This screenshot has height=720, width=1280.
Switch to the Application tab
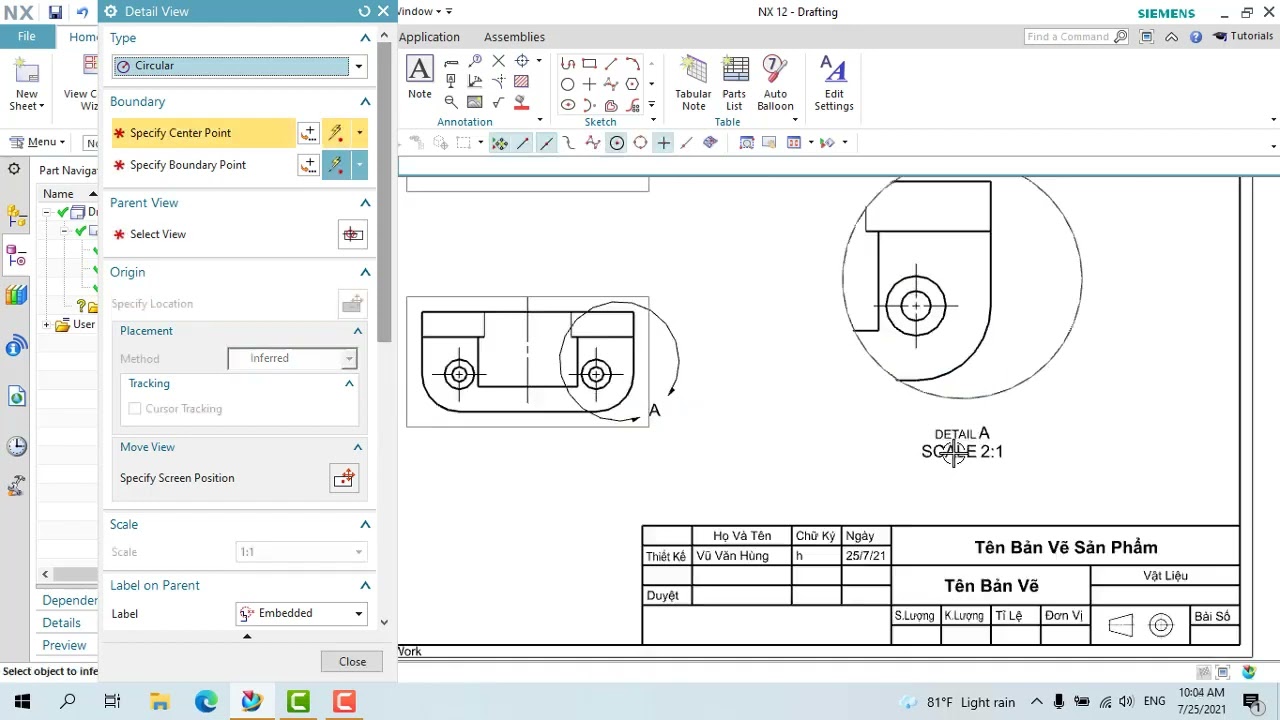tap(429, 37)
